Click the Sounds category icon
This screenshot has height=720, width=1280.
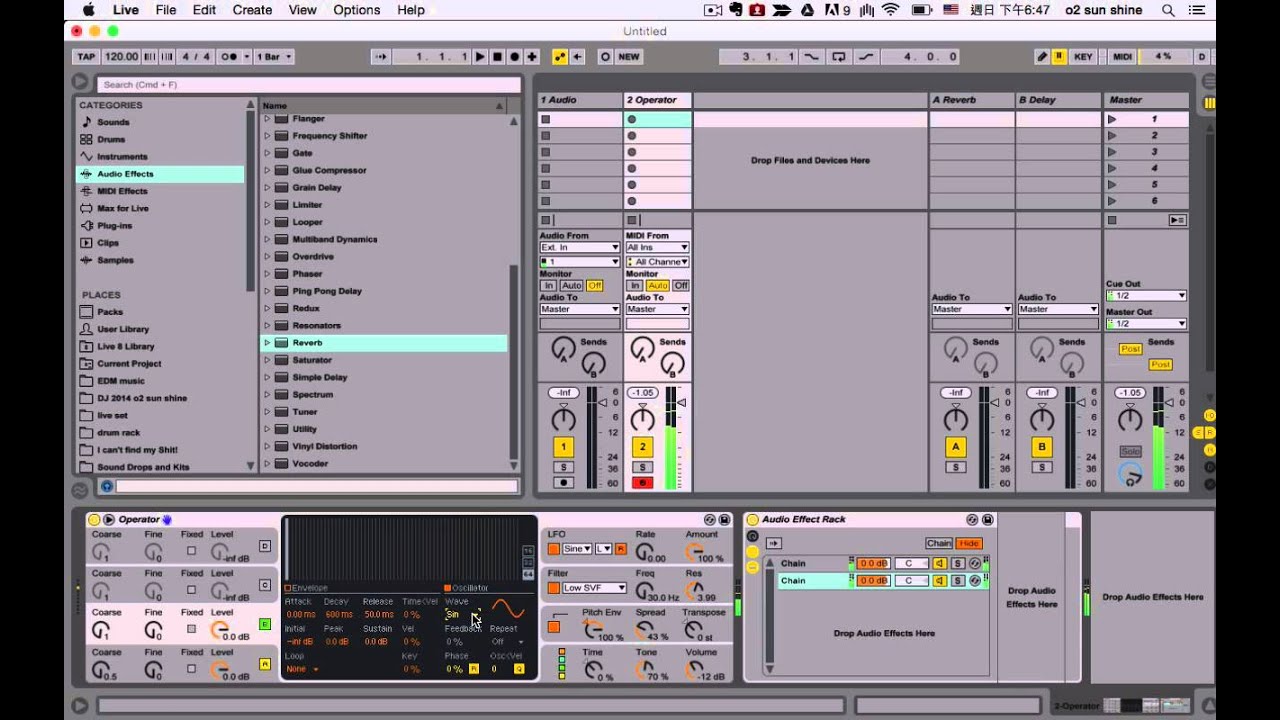[87, 122]
